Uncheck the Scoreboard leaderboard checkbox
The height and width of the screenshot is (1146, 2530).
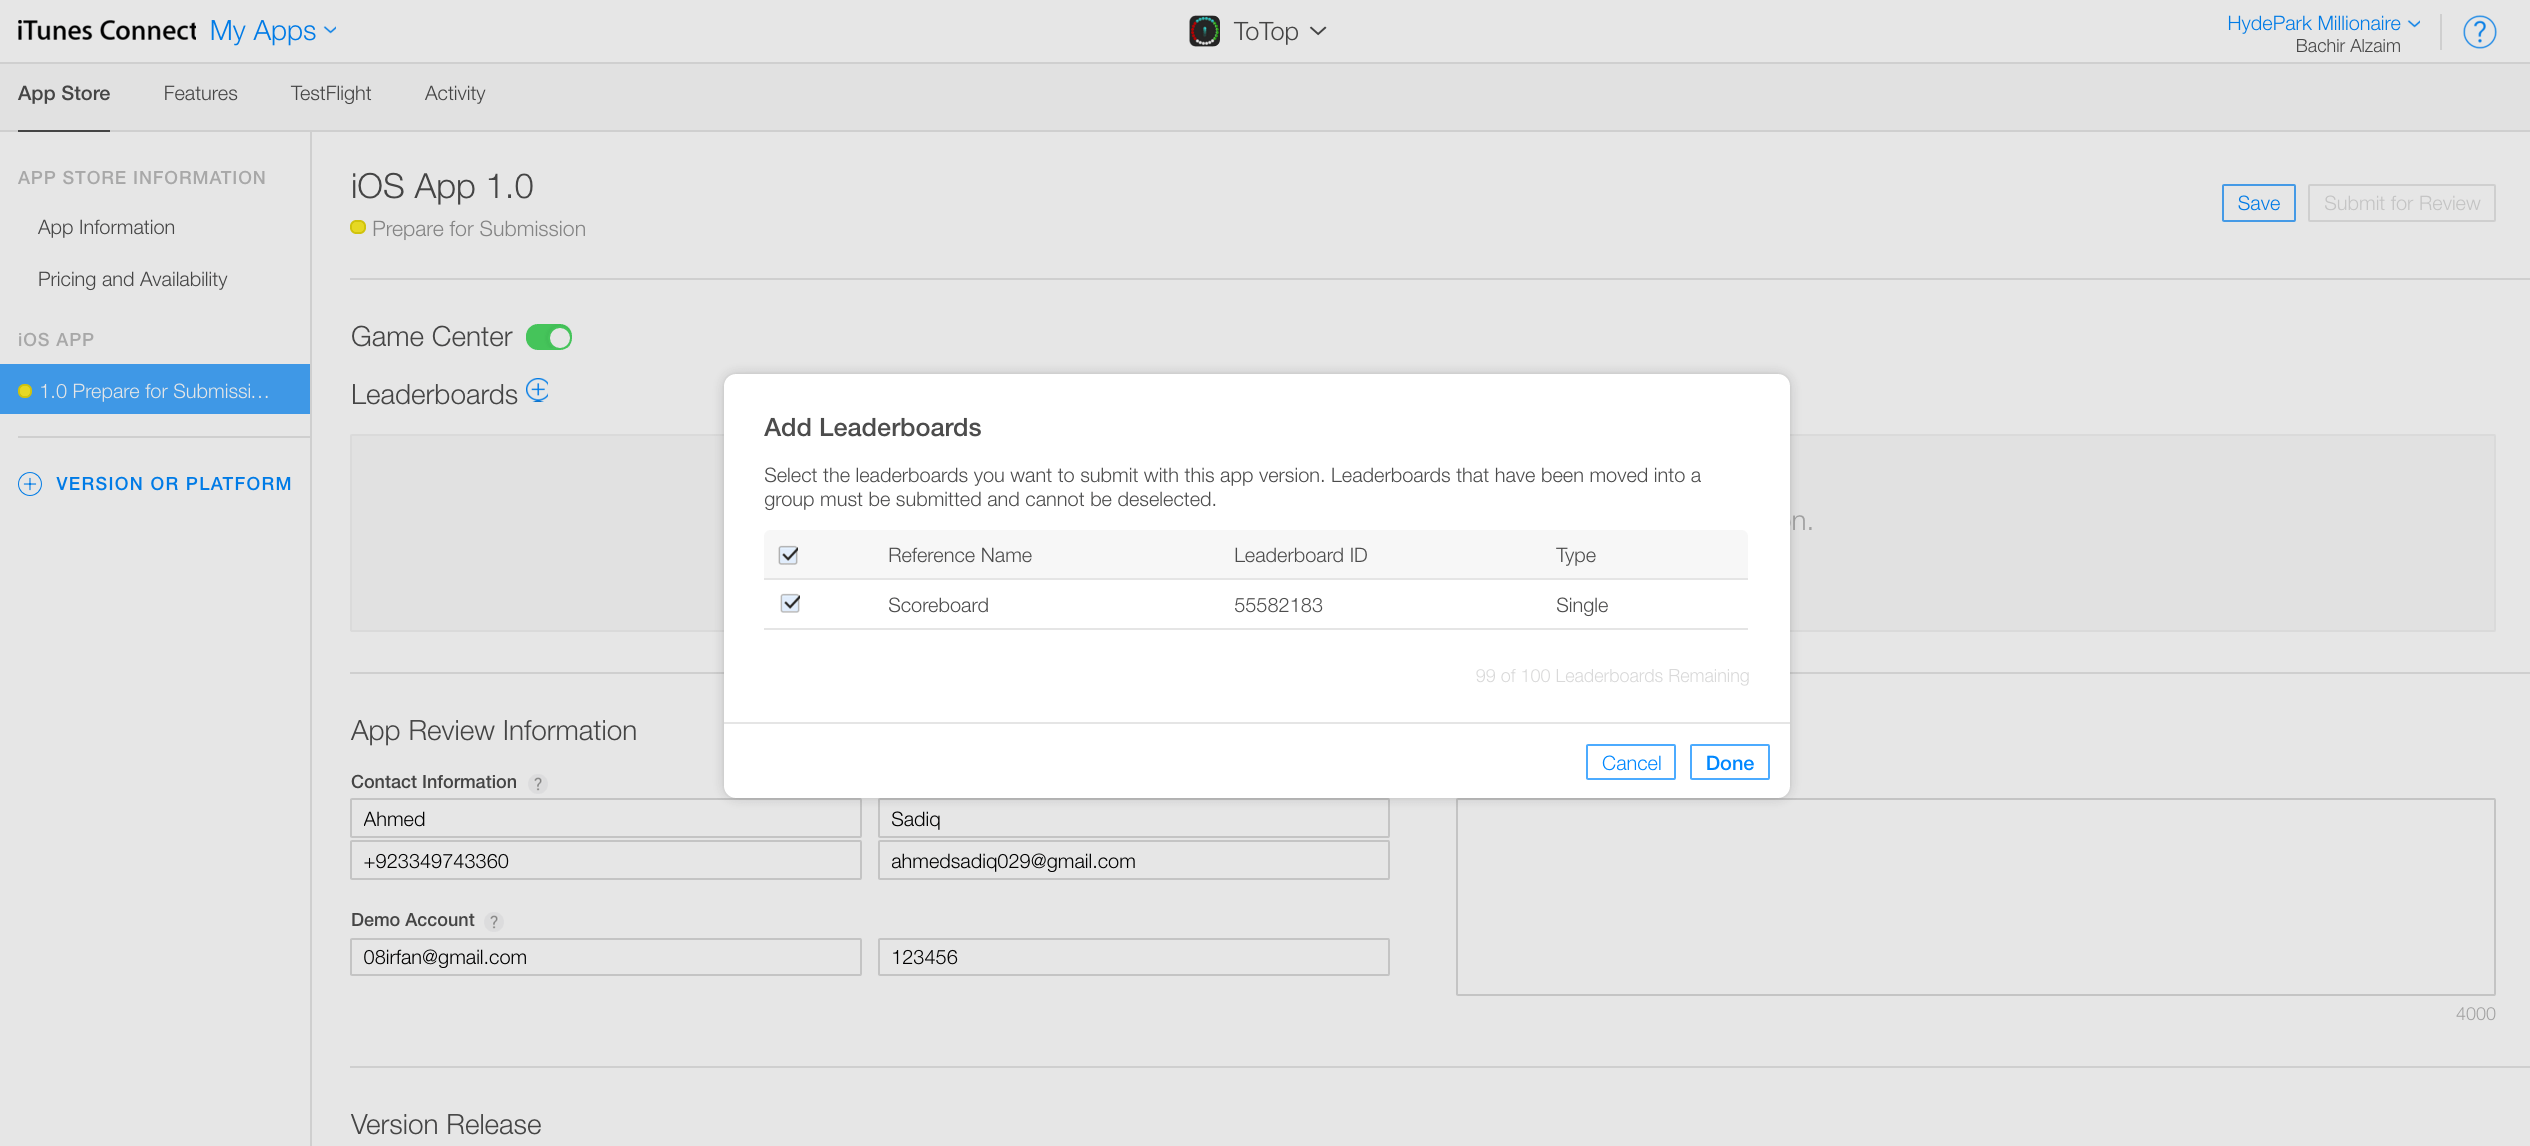(790, 603)
